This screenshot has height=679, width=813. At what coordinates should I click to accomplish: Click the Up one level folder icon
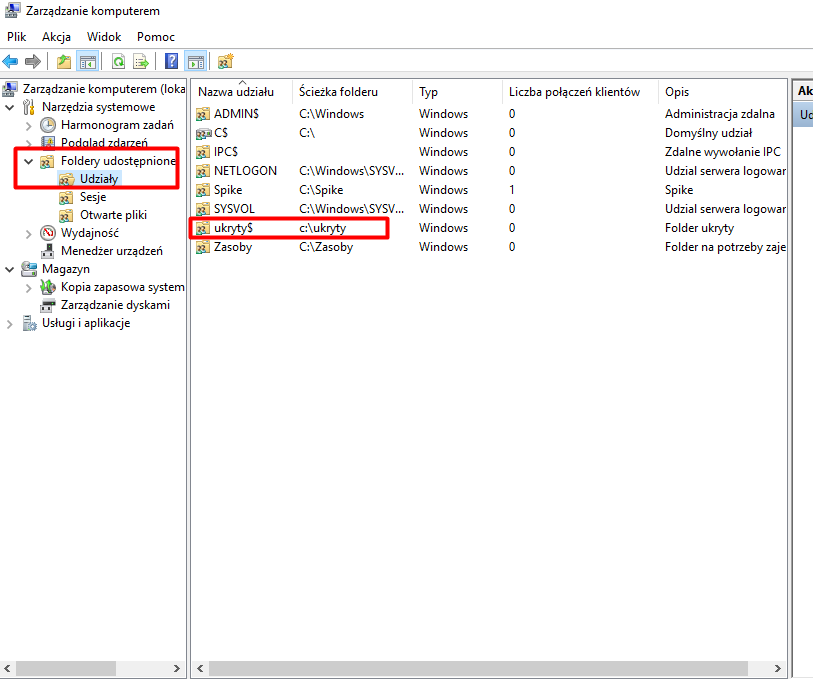pyautogui.click(x=64, y=62)
